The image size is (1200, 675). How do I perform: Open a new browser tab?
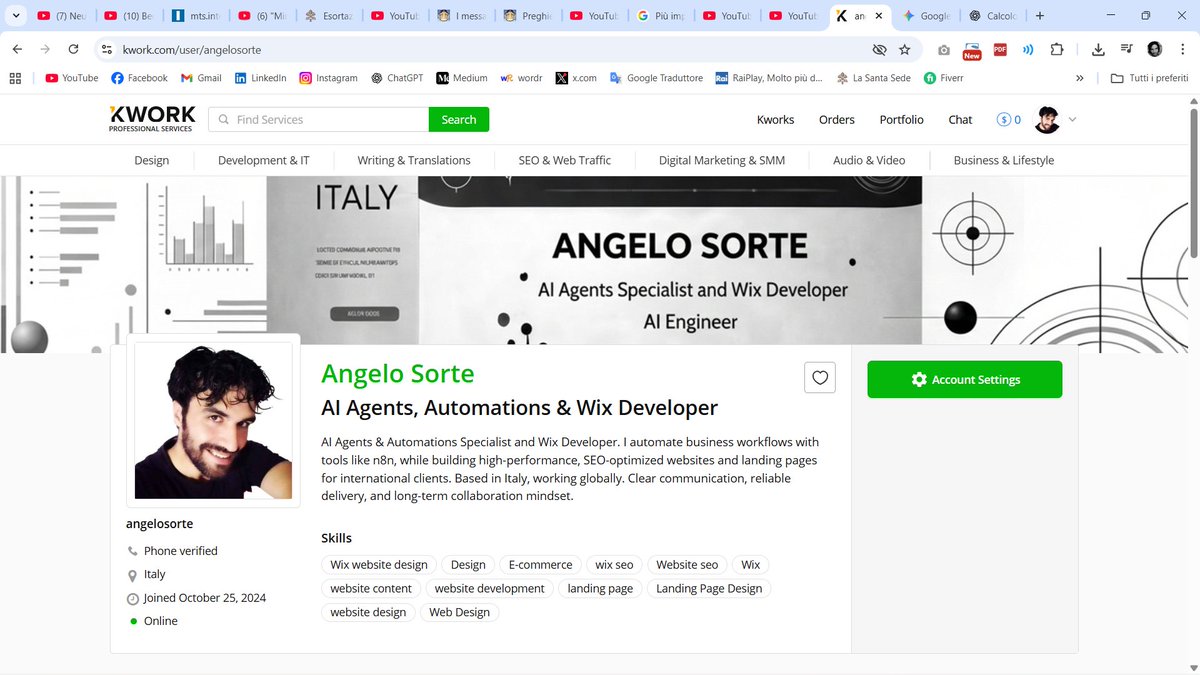click(1040, 16)
